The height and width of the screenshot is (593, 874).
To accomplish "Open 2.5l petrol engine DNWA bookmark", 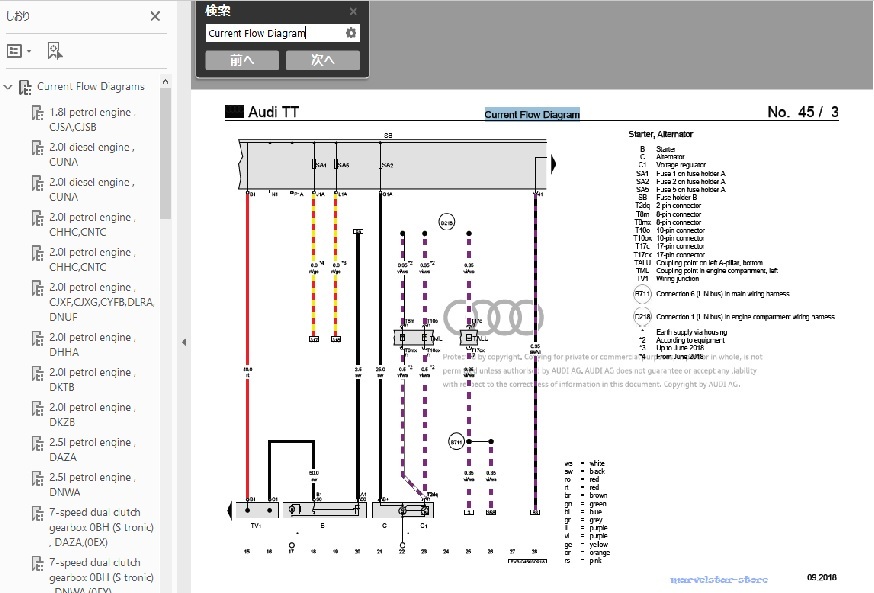I will pos(92,485).
